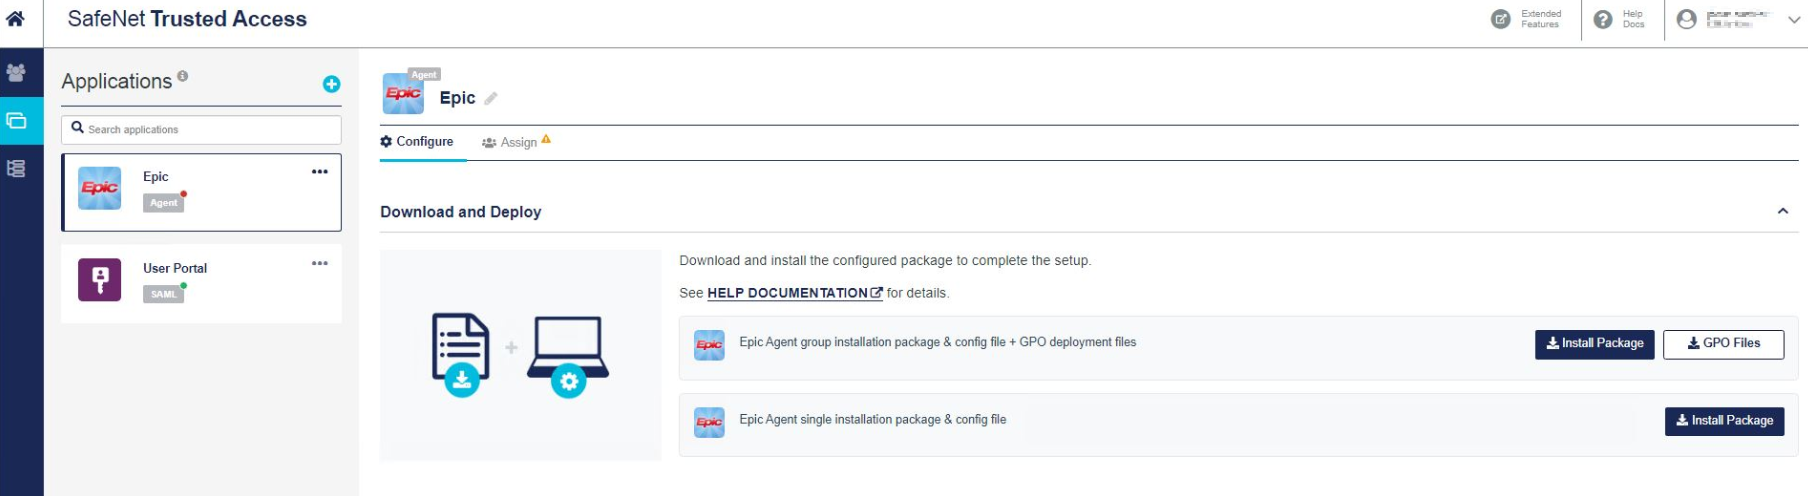
Task: Open the Epic app three-dot menu
Action: coord(320,172)
